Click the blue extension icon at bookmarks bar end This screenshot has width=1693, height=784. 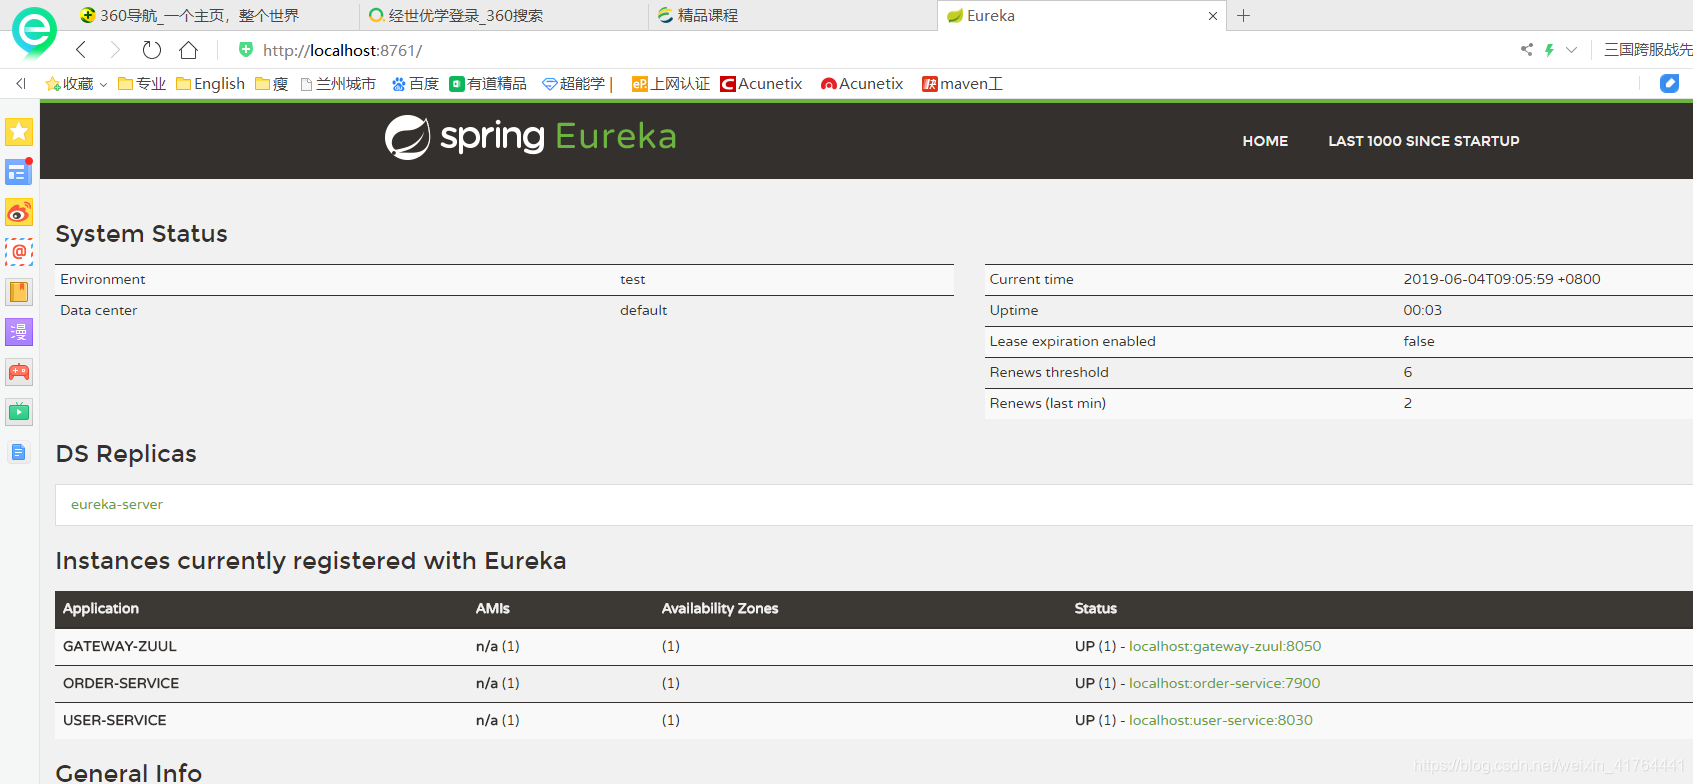click(1669, 84)
